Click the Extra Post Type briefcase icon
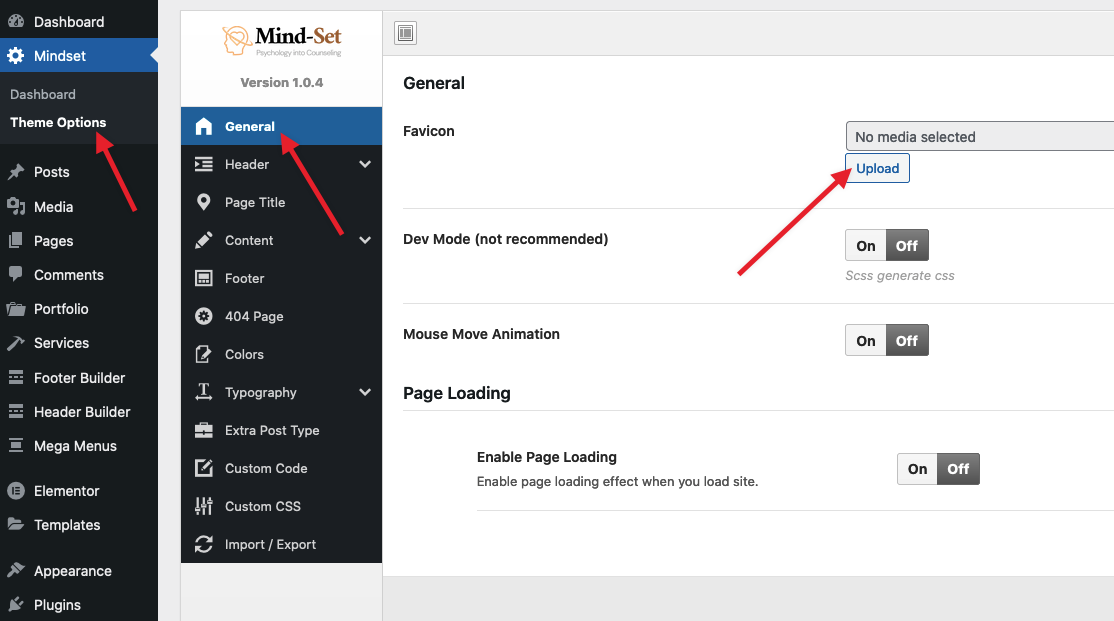The image size is (1114, 621). point(204,430)
